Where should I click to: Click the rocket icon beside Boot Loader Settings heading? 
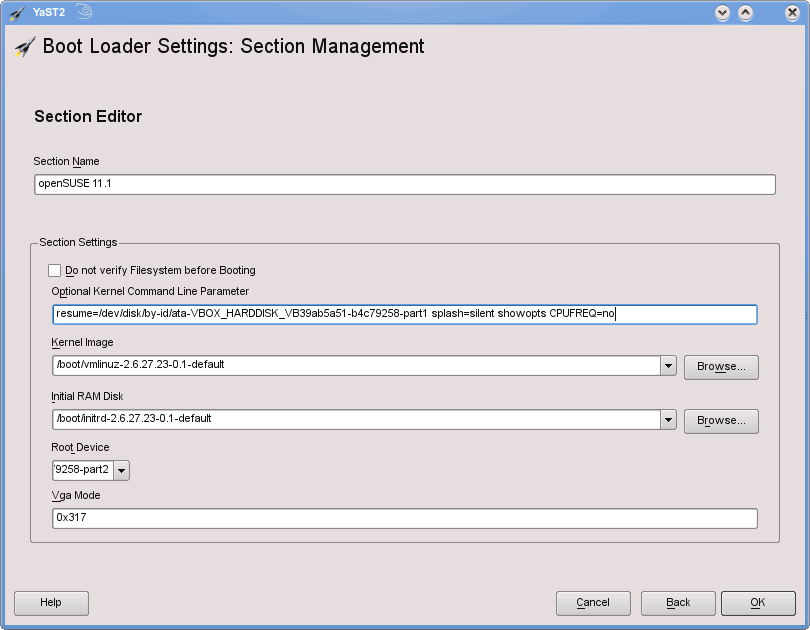[25, 46]
